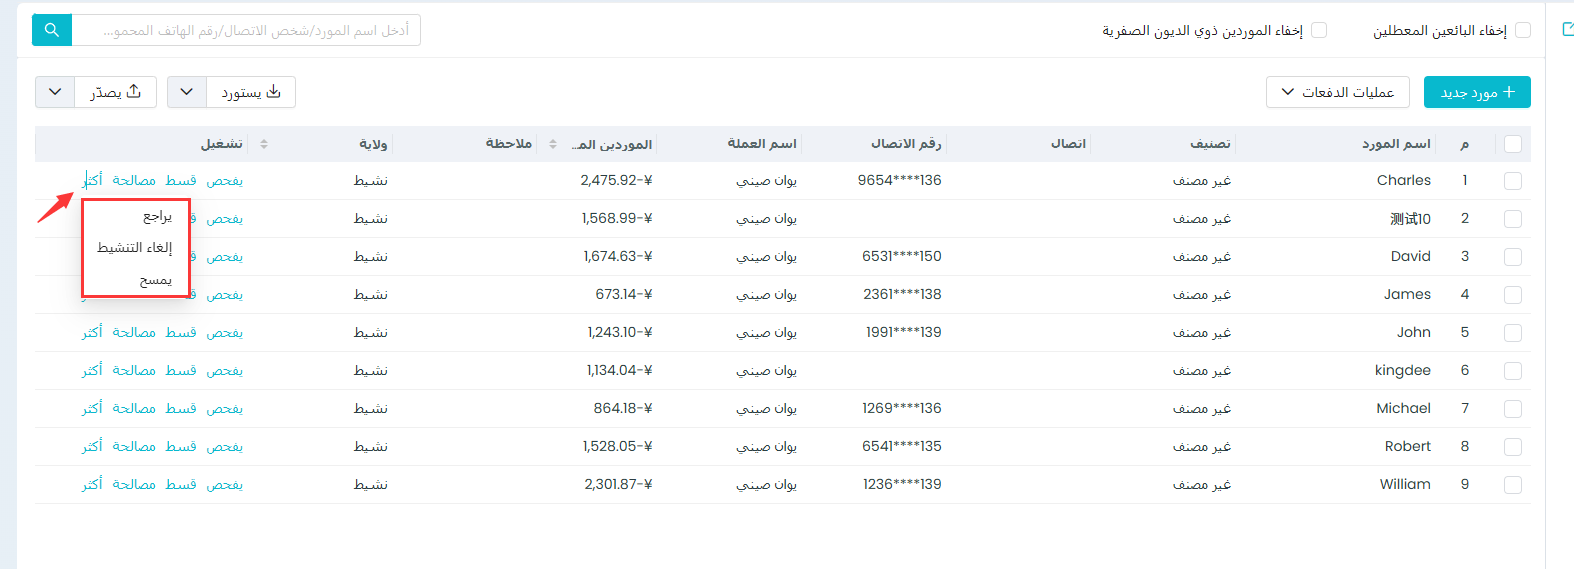The height and width of the screenshot is (569, 1574).
Task: Choose يراجع from the popup menu
Action: coord(157,216)
